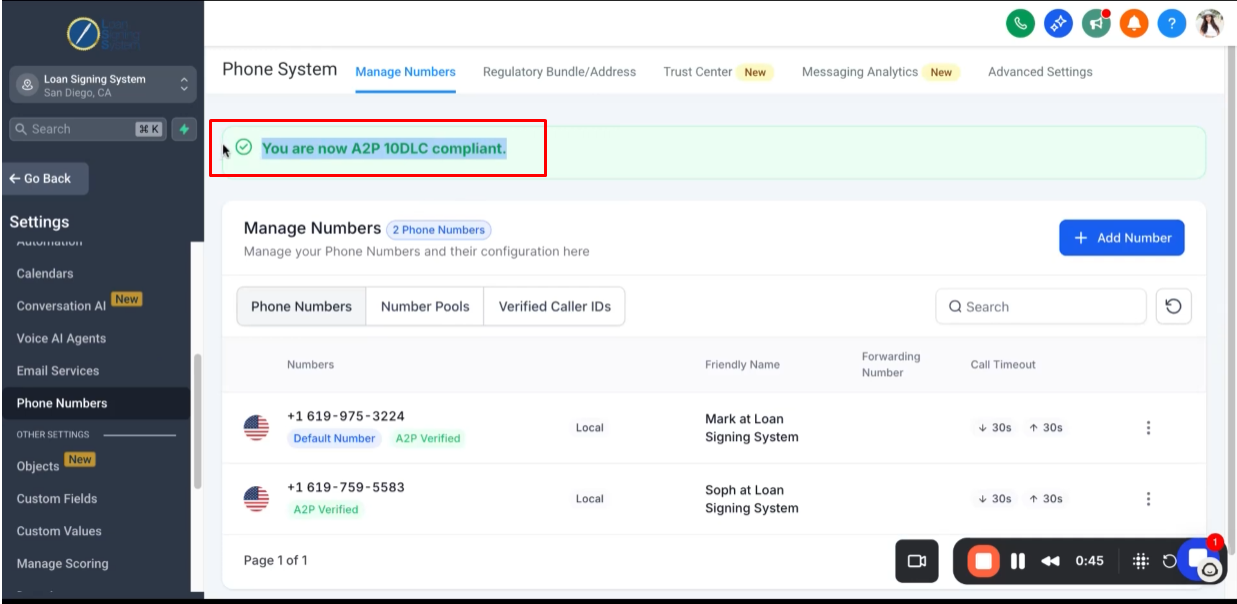The width and height of the screenshot is (1237, 604).
Task: Click the camera icon in the recorder bar
Action: click(916, 561)
